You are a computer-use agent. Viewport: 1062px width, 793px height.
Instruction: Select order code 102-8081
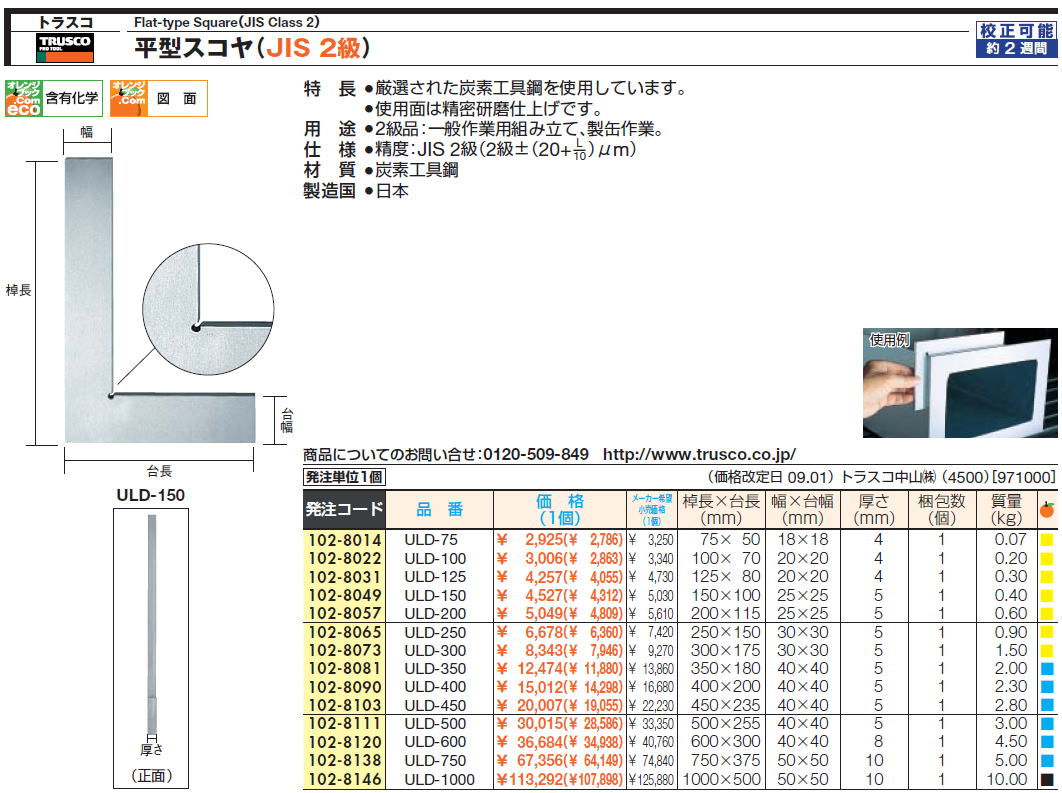click(x=345, y=669)
